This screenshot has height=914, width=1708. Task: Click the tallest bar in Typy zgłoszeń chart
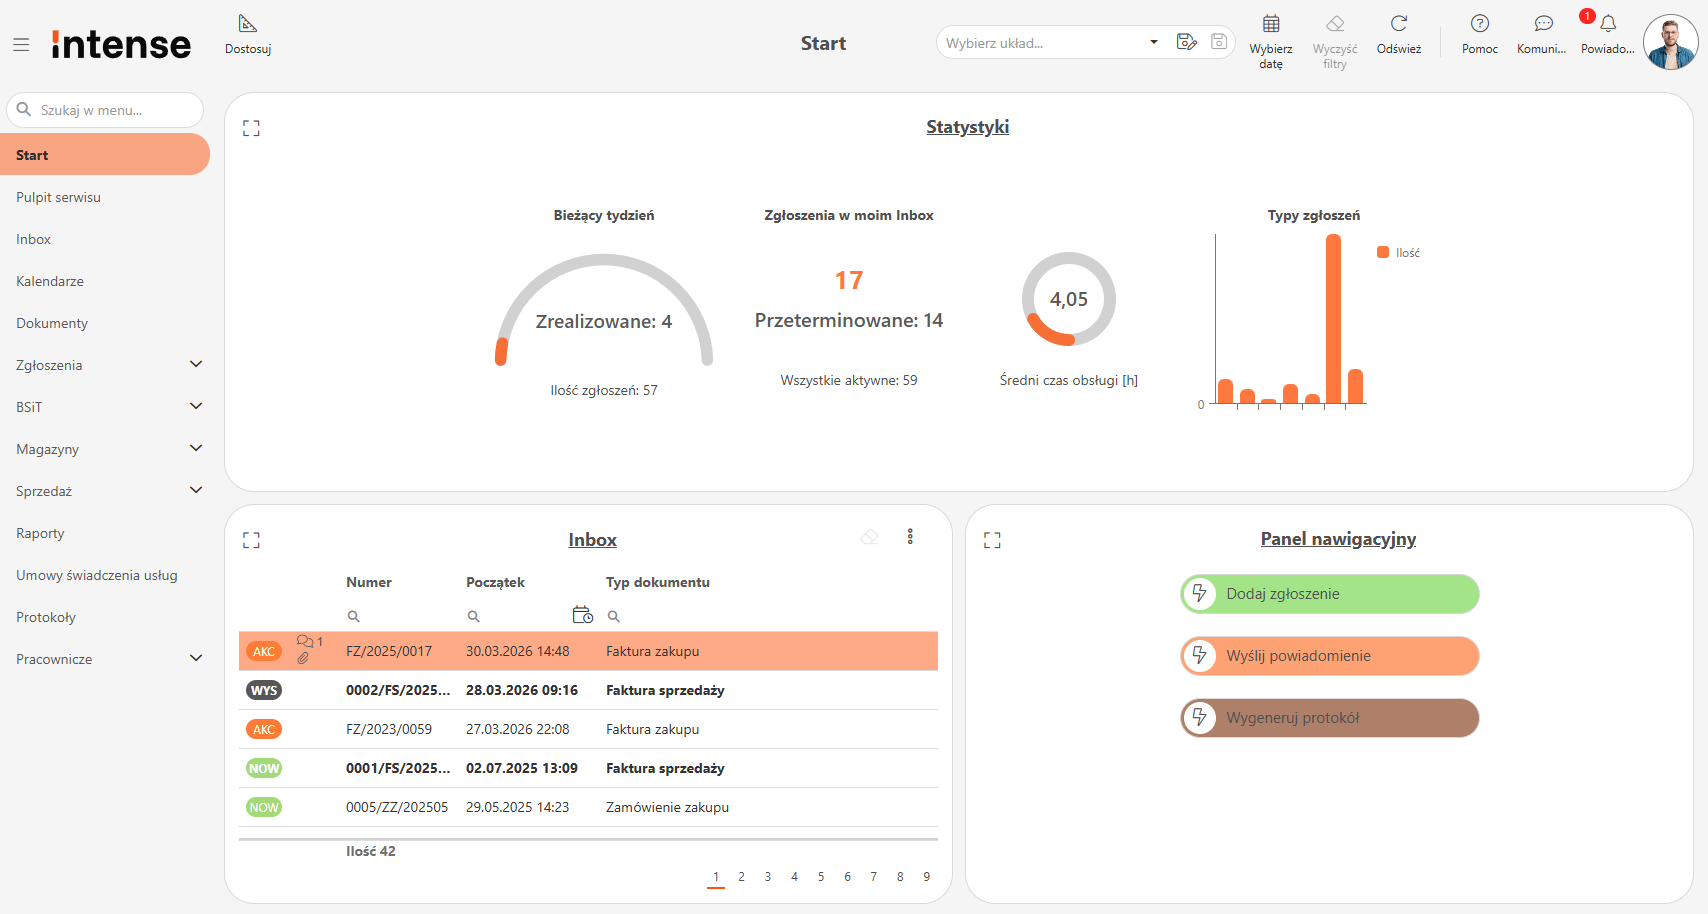click(x=1333, y=318)
